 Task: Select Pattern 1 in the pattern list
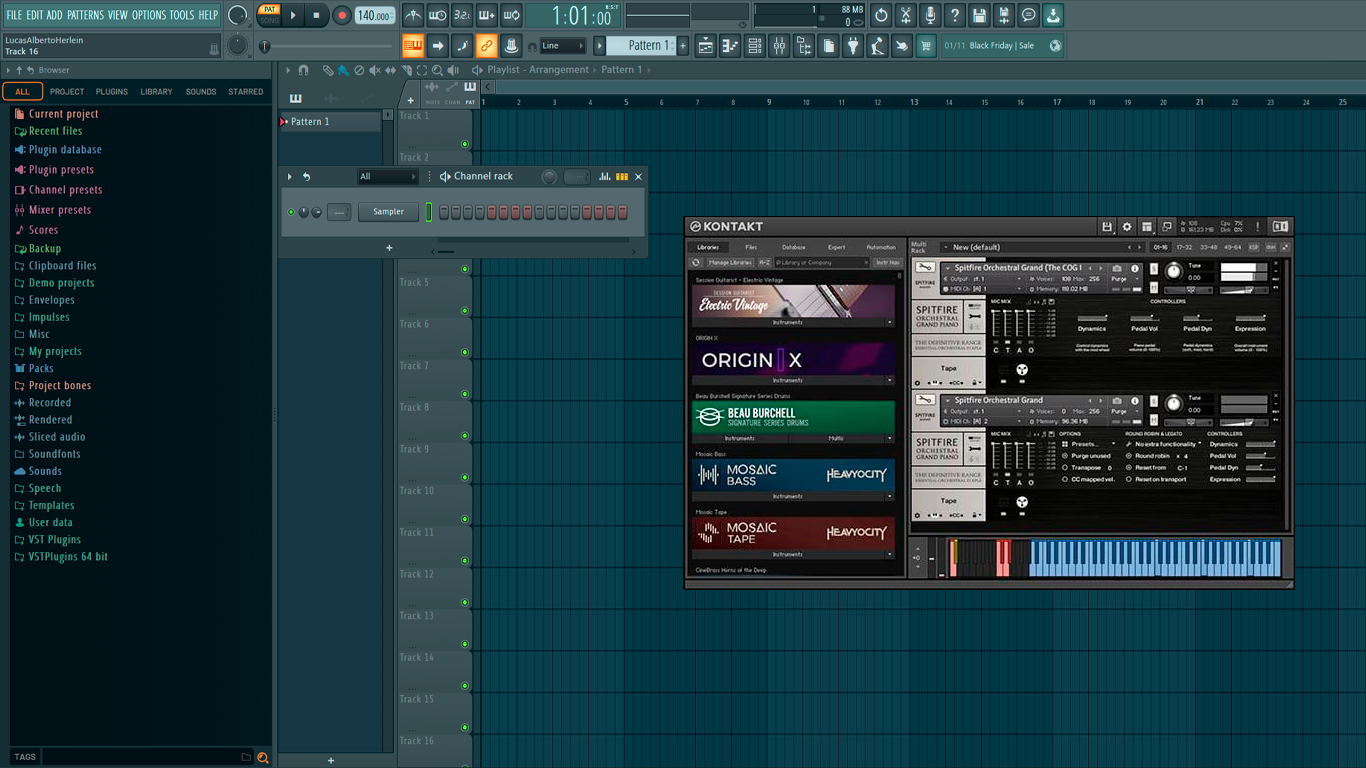[330, 122]
